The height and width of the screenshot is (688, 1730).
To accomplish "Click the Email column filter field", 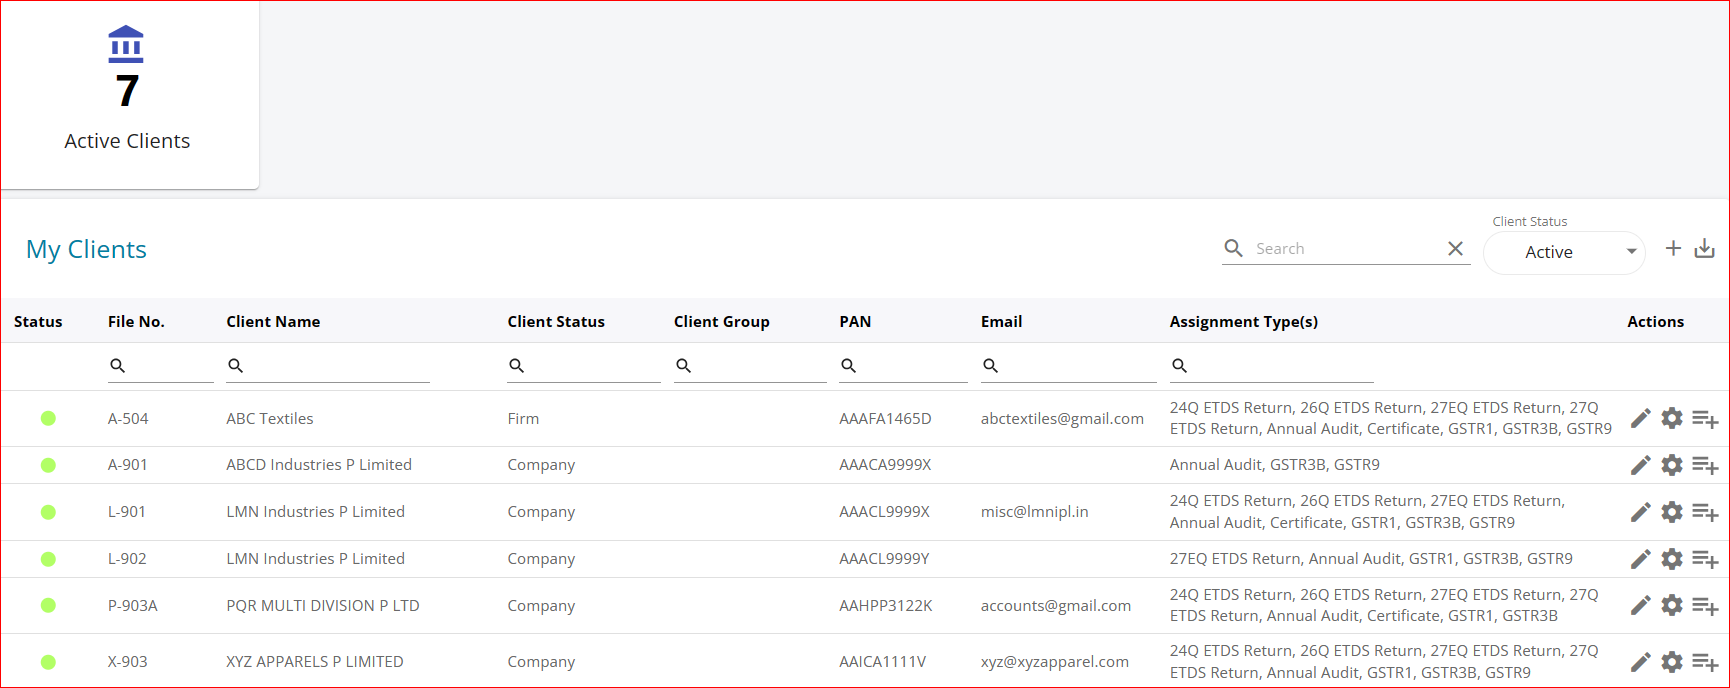I will click(x=1077, y=366).
